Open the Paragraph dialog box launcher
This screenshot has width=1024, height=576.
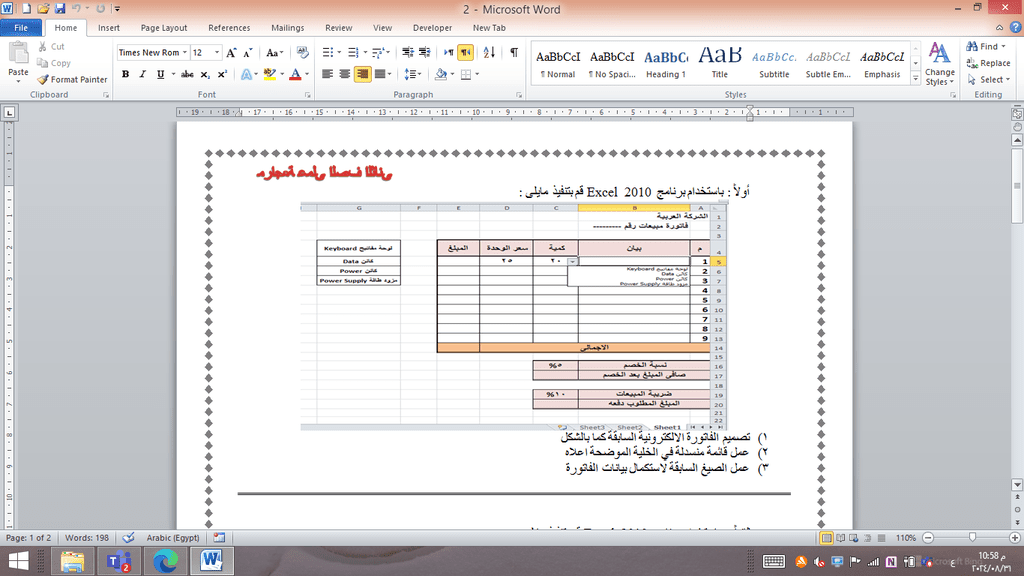[519, 95]
